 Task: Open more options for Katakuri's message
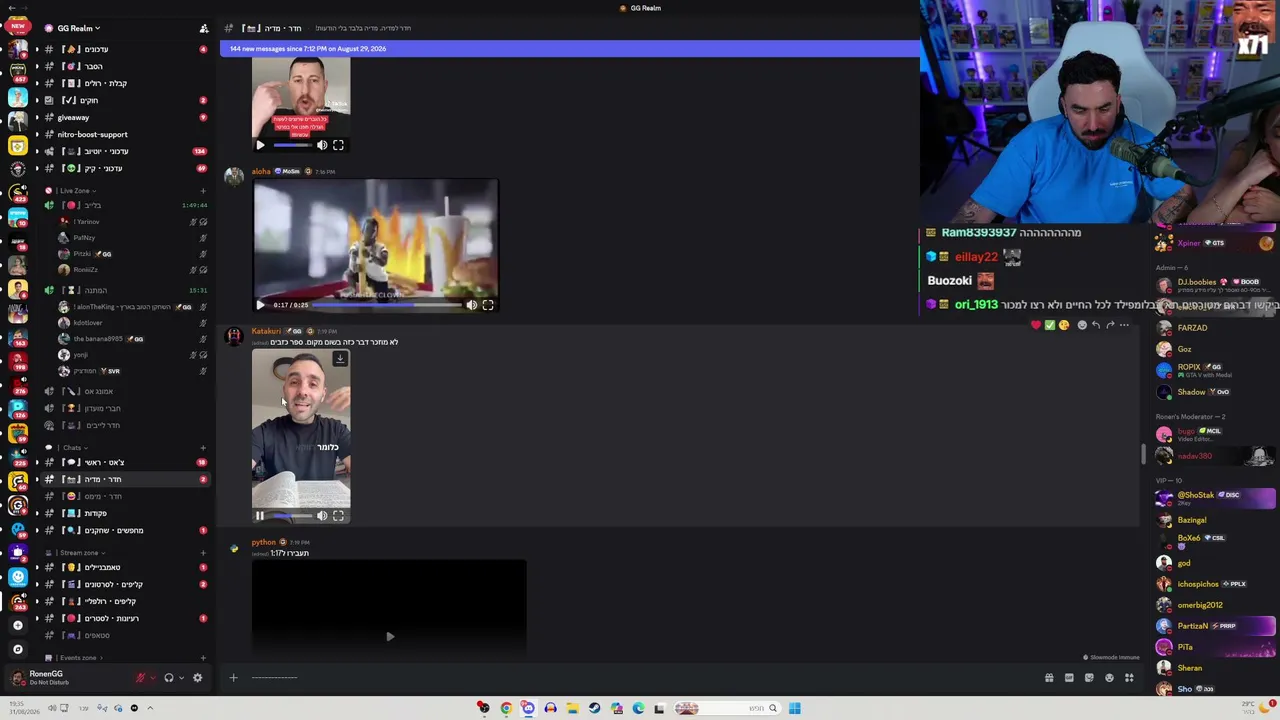click(x=1124, y=325)
